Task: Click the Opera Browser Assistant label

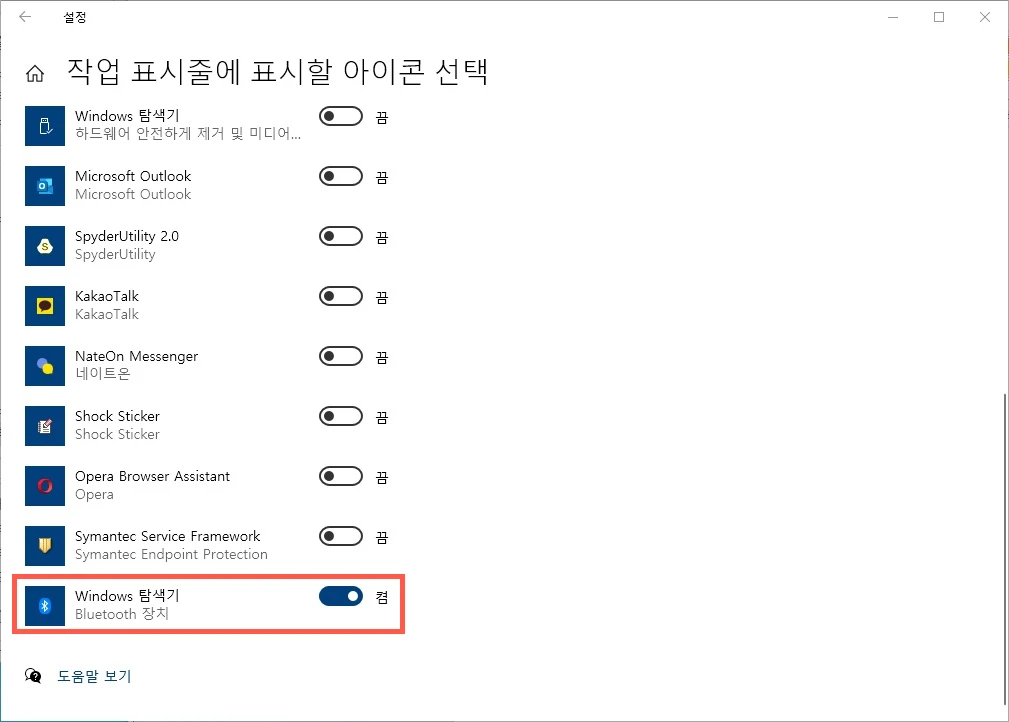Action: click(x=153, y=476)
